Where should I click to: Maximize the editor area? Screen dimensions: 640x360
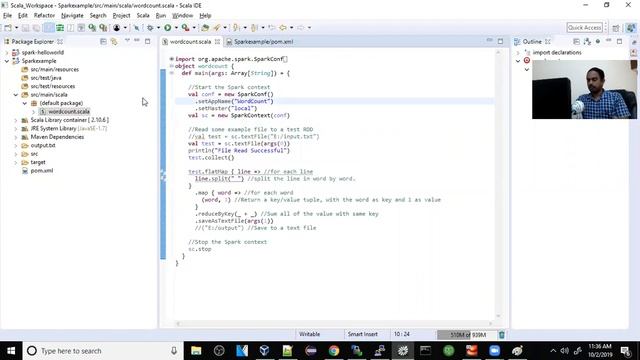point(500,41)
